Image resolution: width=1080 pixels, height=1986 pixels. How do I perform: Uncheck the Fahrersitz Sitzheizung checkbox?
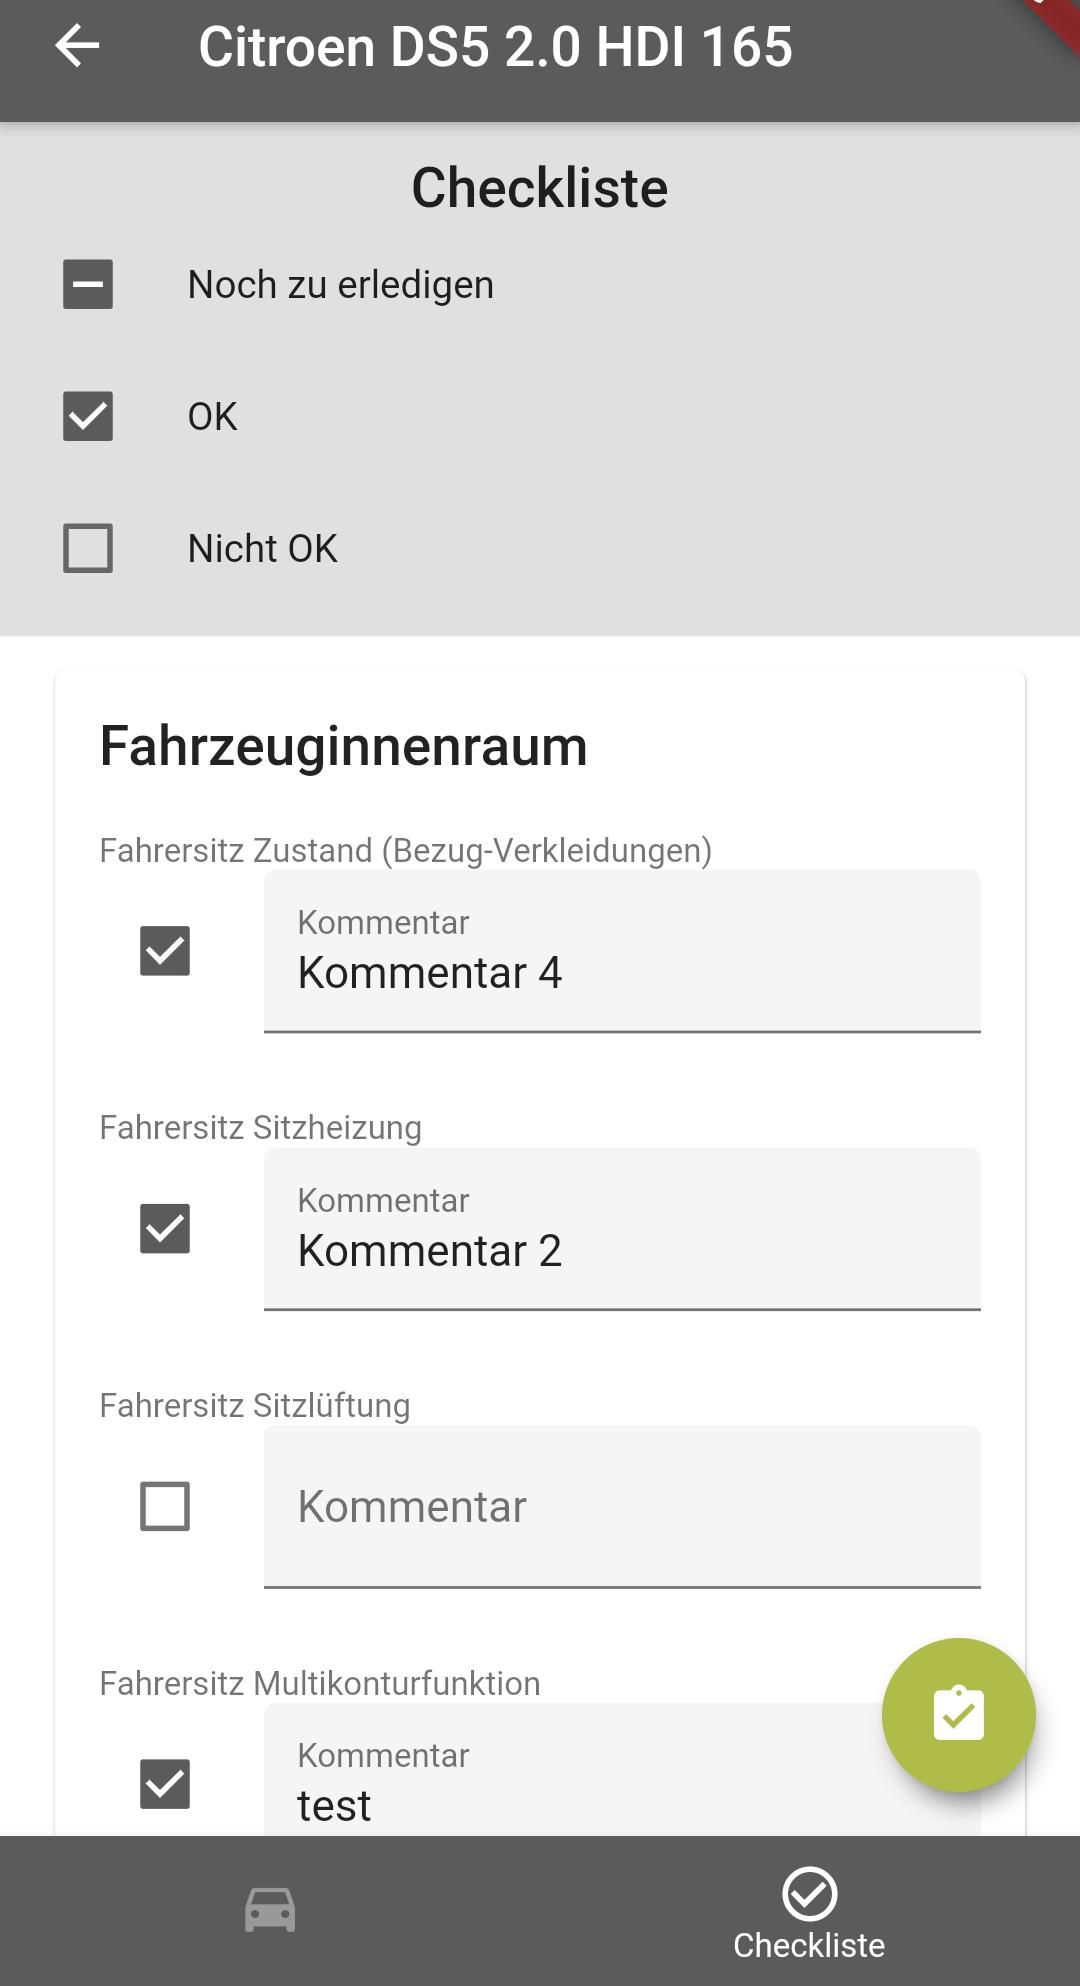coord(165,1228)
